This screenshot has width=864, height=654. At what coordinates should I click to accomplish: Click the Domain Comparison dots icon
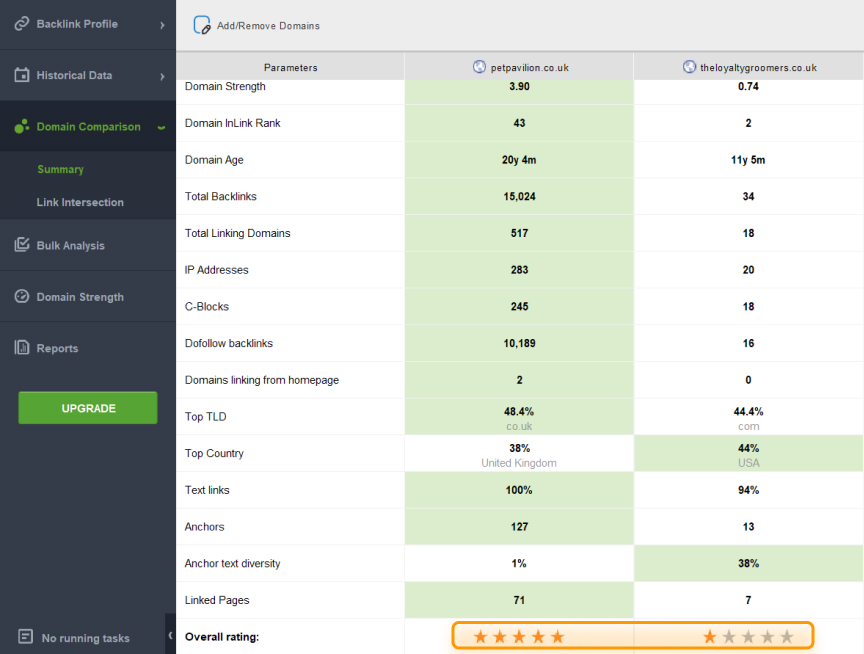[21, 126]
